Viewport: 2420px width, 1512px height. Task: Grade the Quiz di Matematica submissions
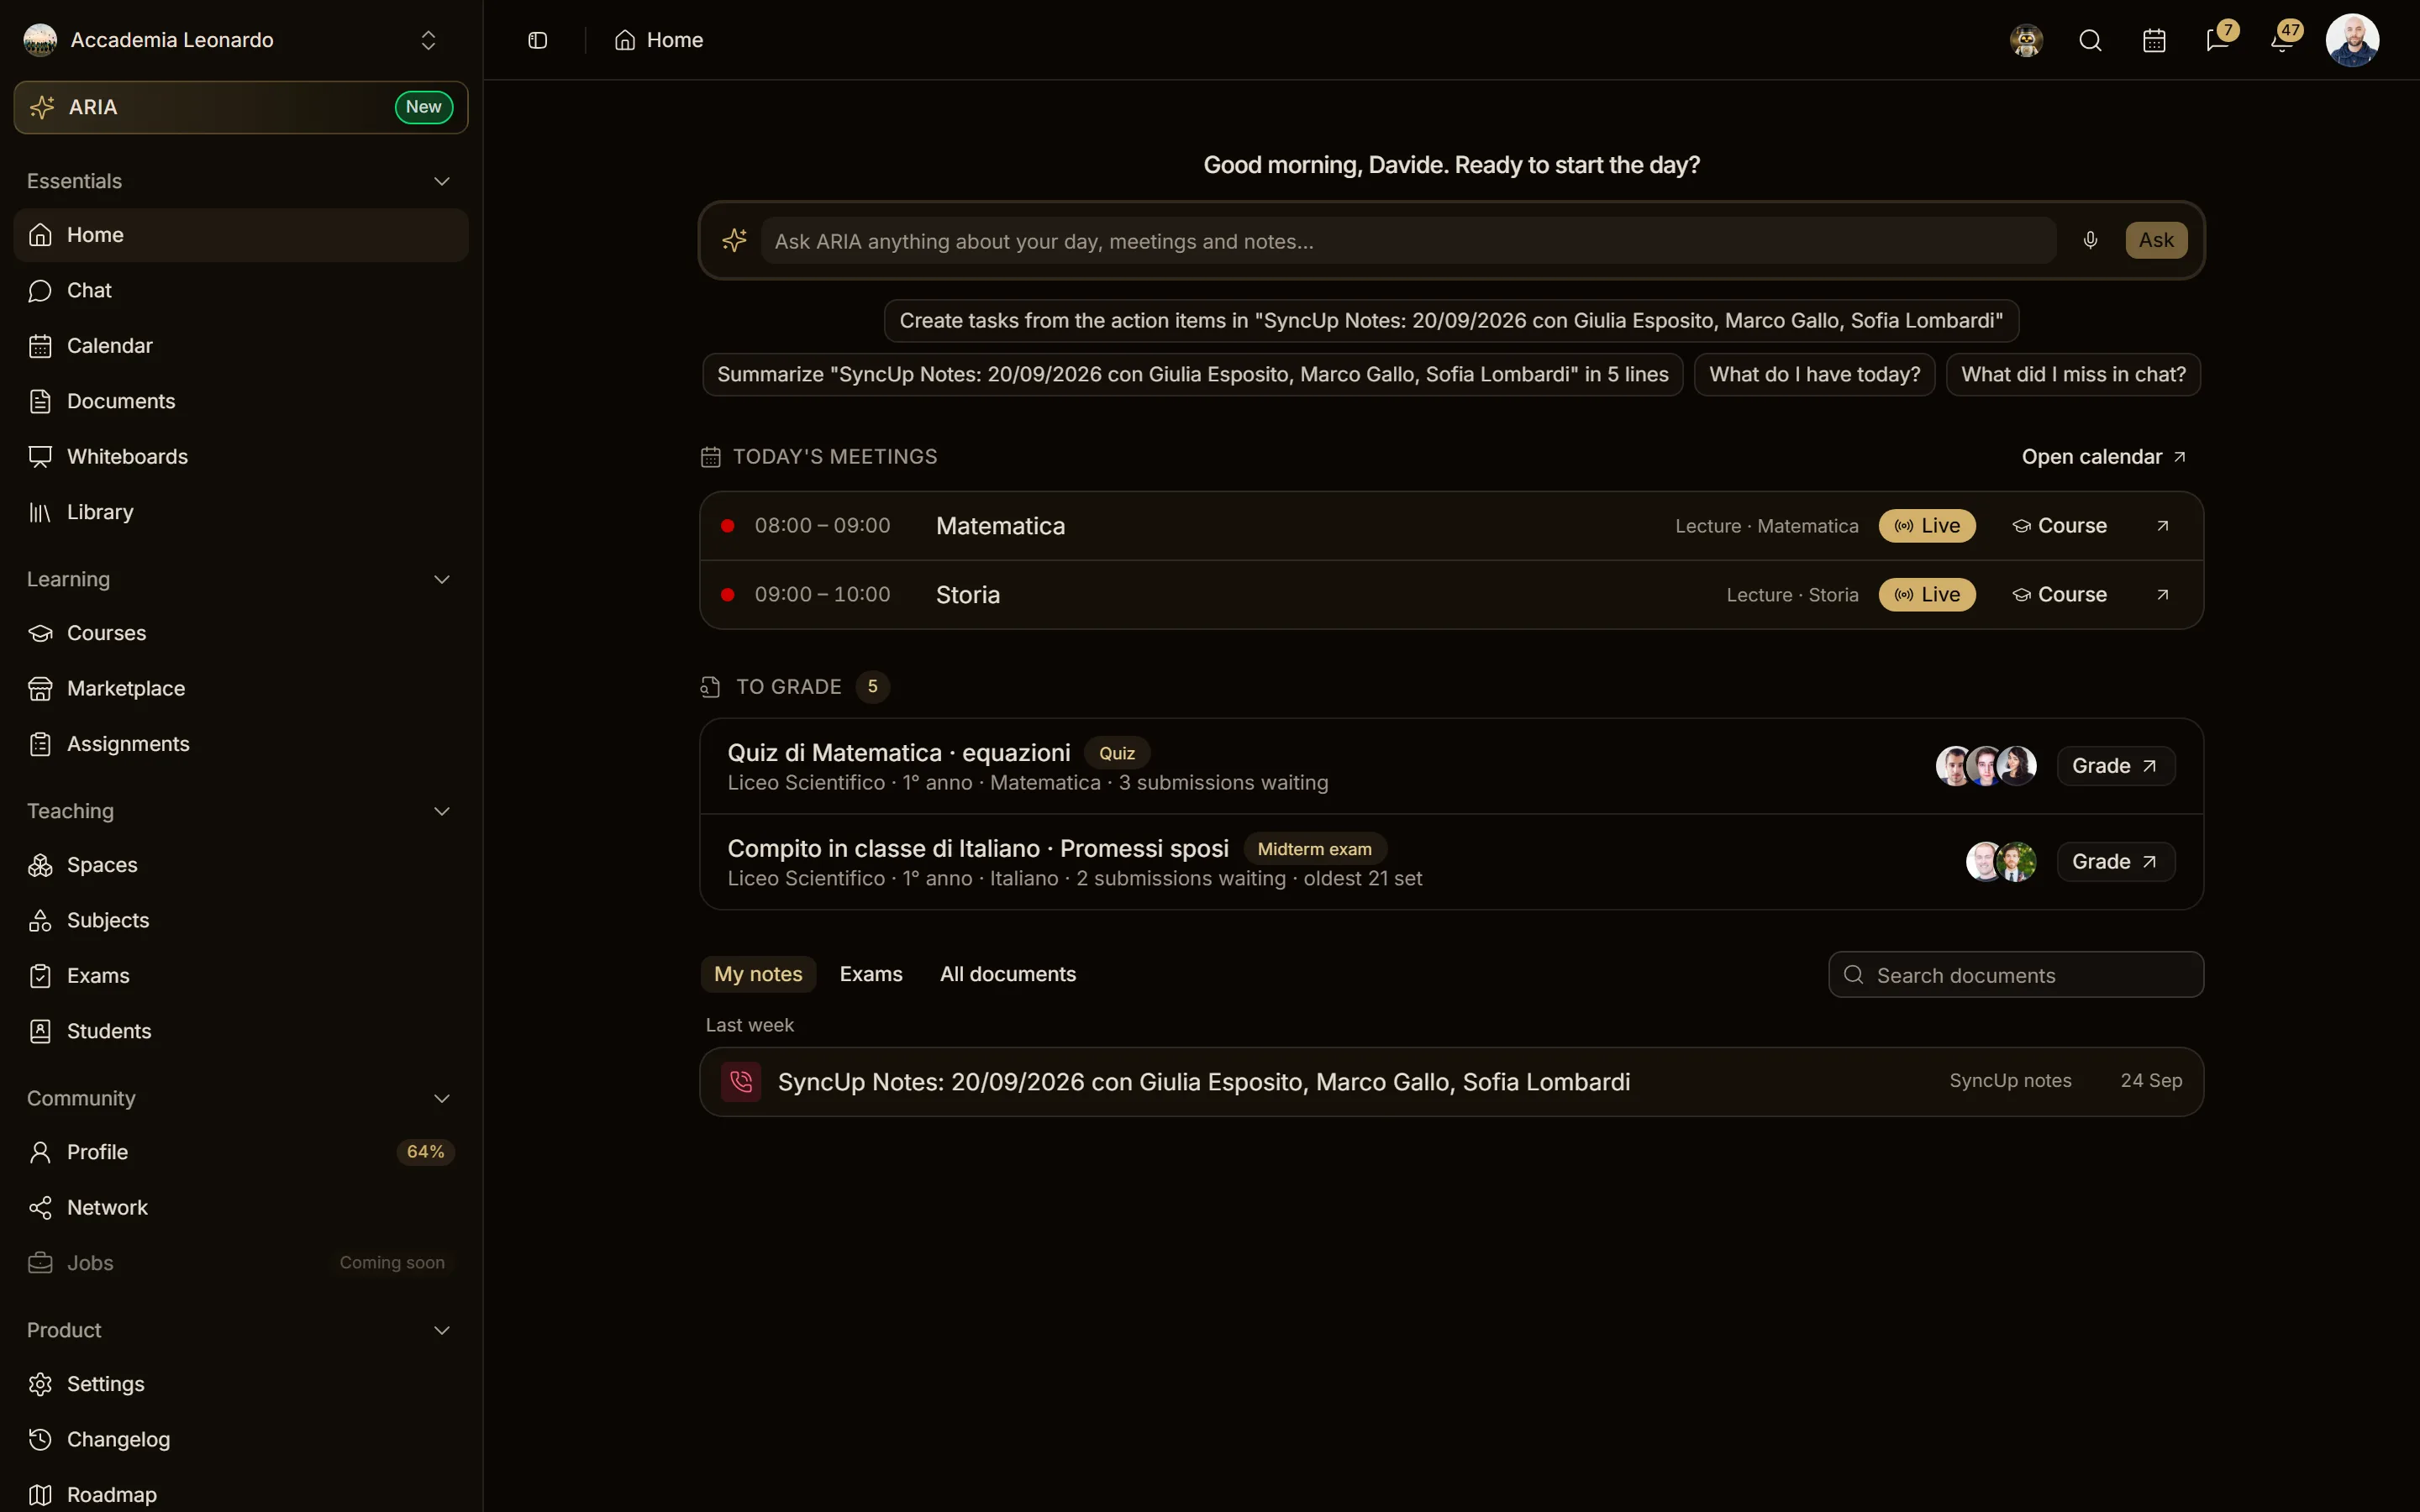pyautogui.click(x=2115, y=766)
